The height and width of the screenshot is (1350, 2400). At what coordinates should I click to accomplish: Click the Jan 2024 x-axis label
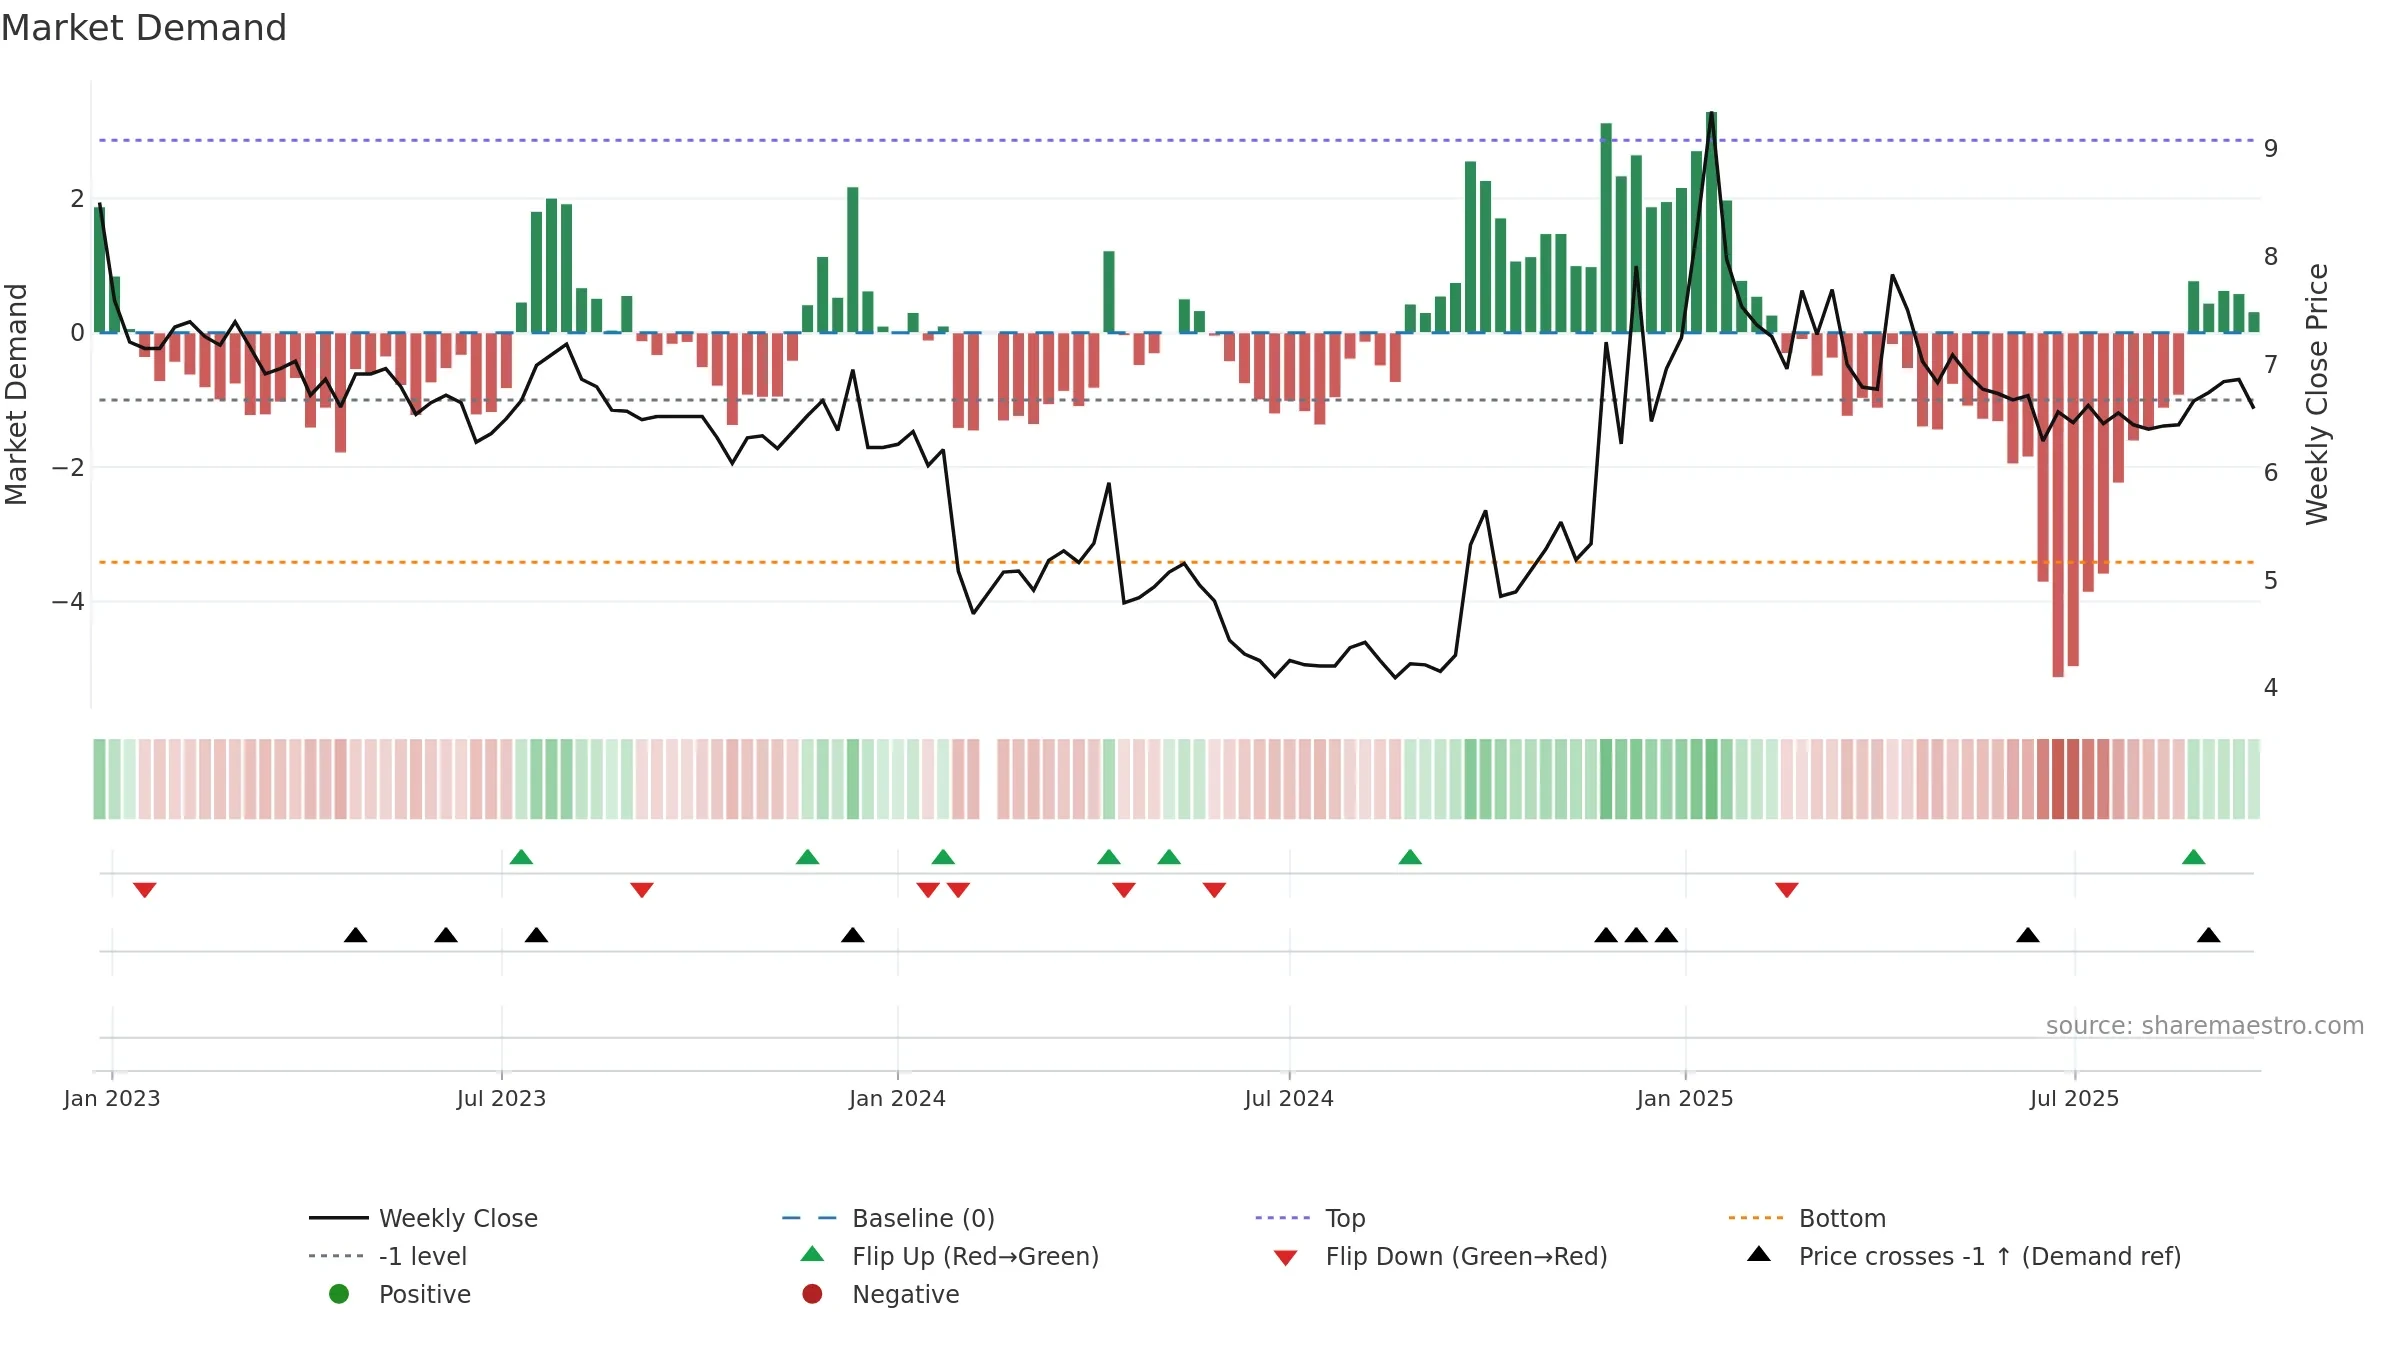pos(897,1098)
